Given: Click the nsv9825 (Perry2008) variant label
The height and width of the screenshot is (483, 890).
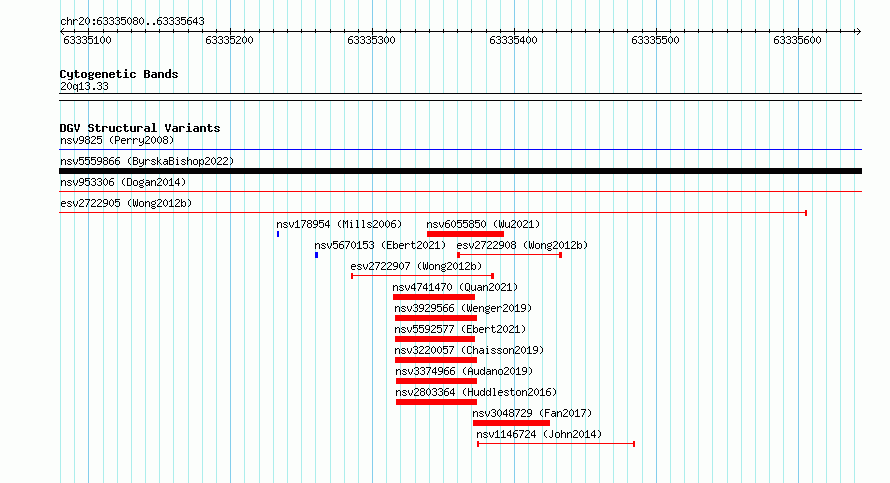Looking at the screenshot, I should pos(117,140).
